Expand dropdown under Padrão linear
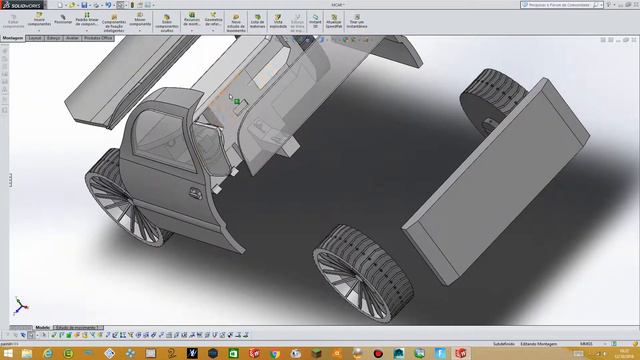The width and height of the screenshot is (640, 360). [x=87, y=30]
